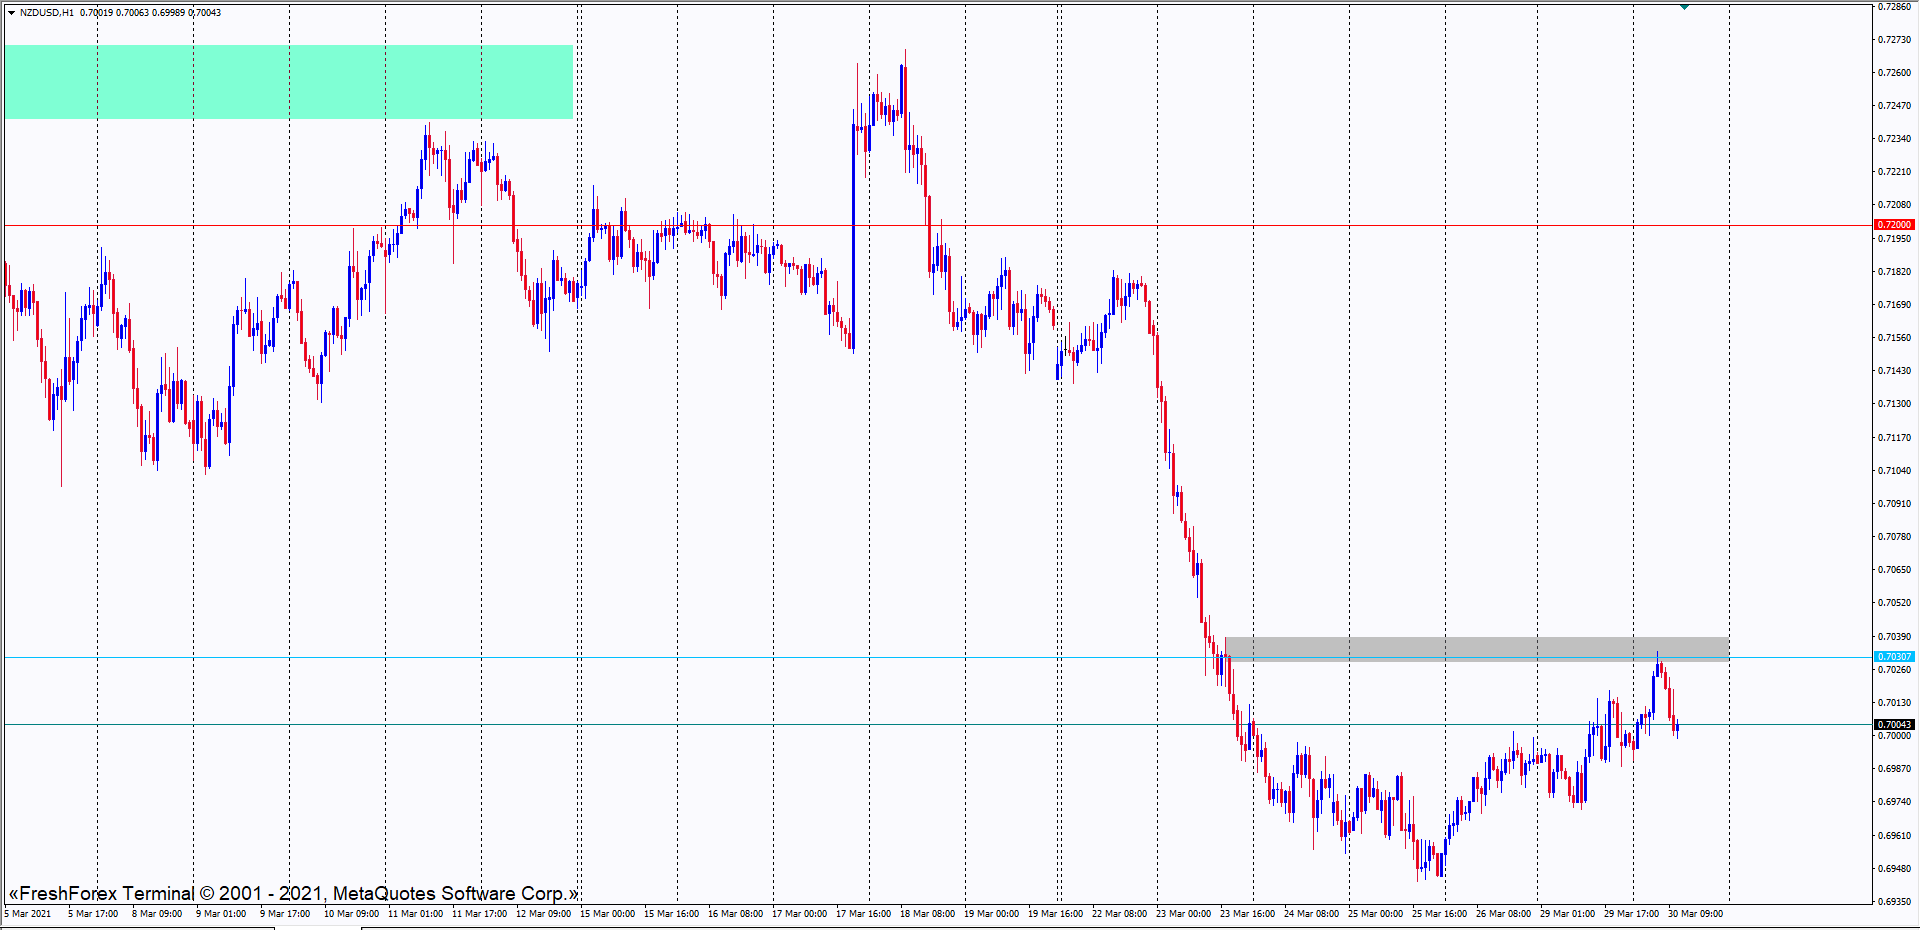This screenshot has height=930, width=1920.
Task: Click the blue 0.70307 price level label
Action: (x=1893, y=657)
